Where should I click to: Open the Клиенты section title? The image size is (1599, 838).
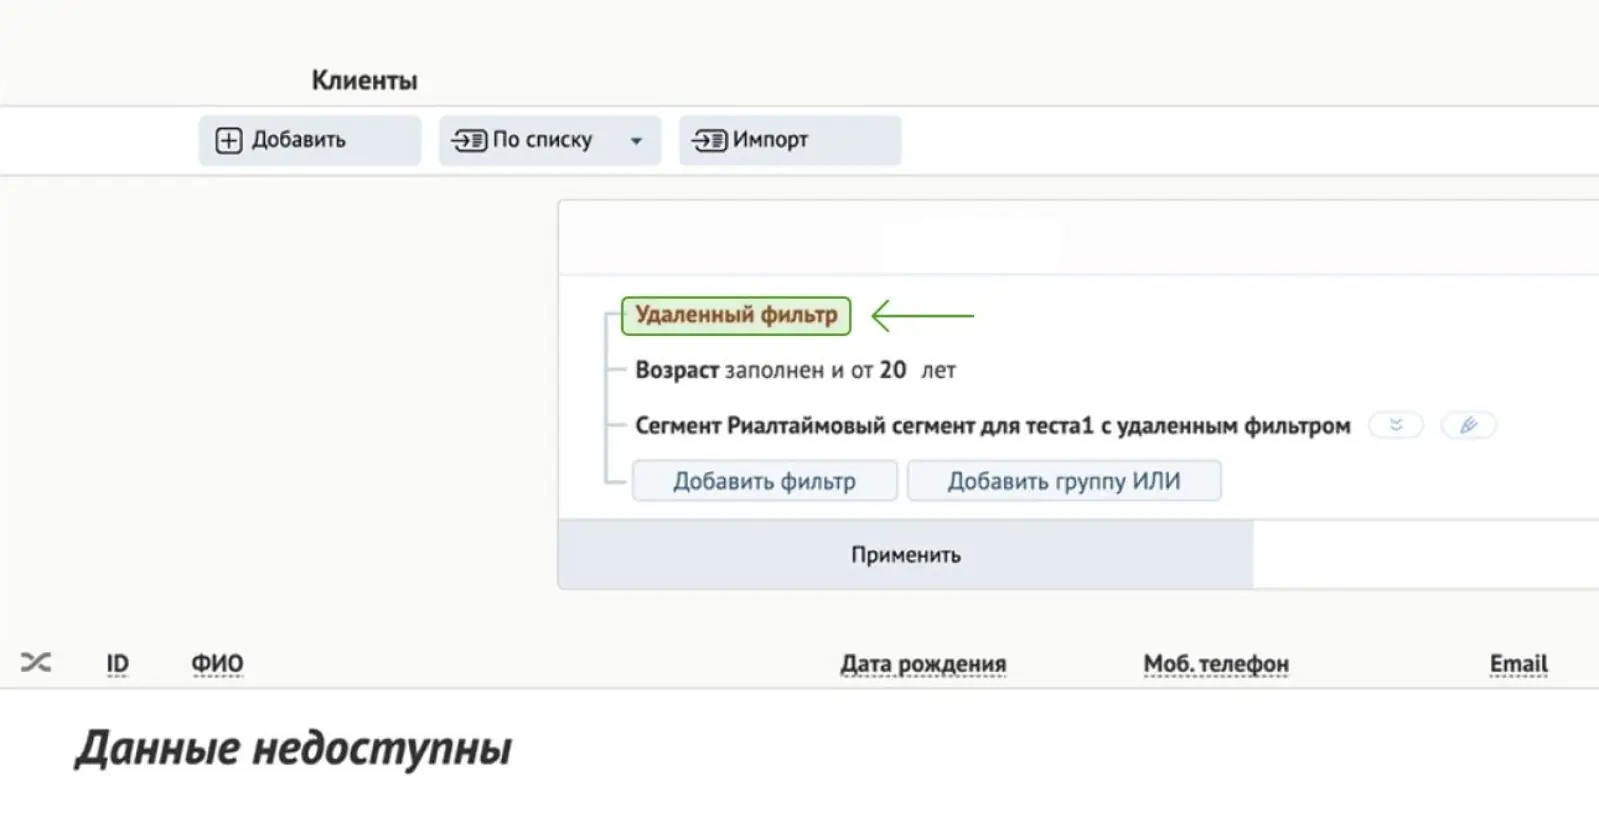[x=364, y=80]
